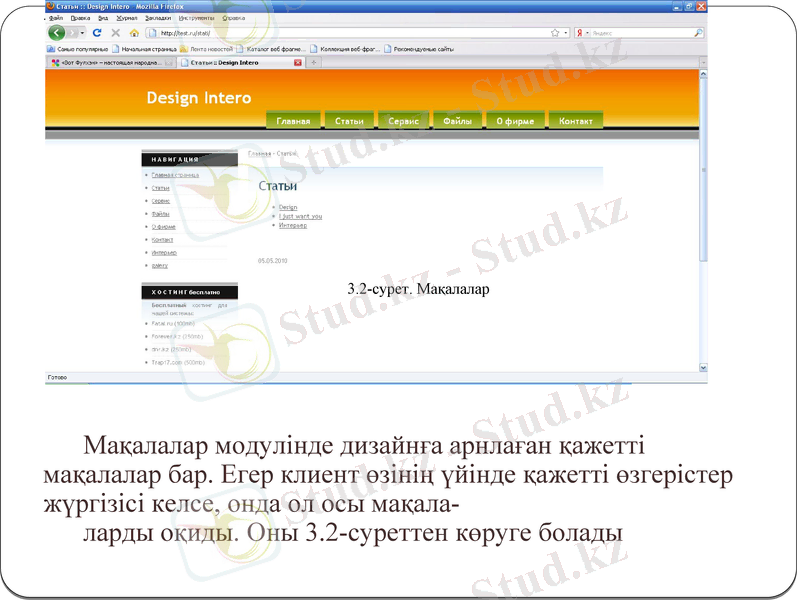Click the green Back navigation arrow

click(x=56, y=33)
